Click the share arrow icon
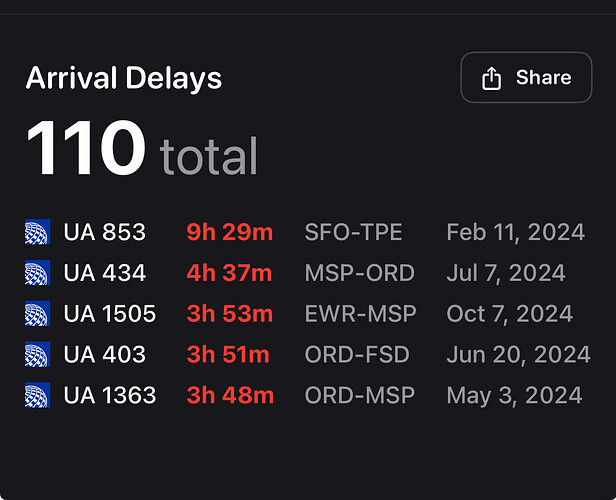This screenshot has width=616, height=500. (491, 78)
